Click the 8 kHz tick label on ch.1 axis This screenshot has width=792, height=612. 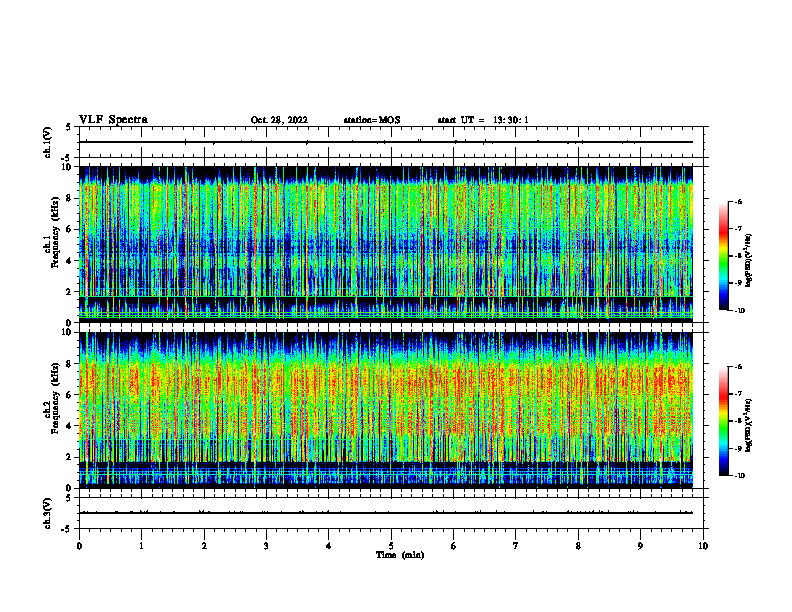coord(70,198)
